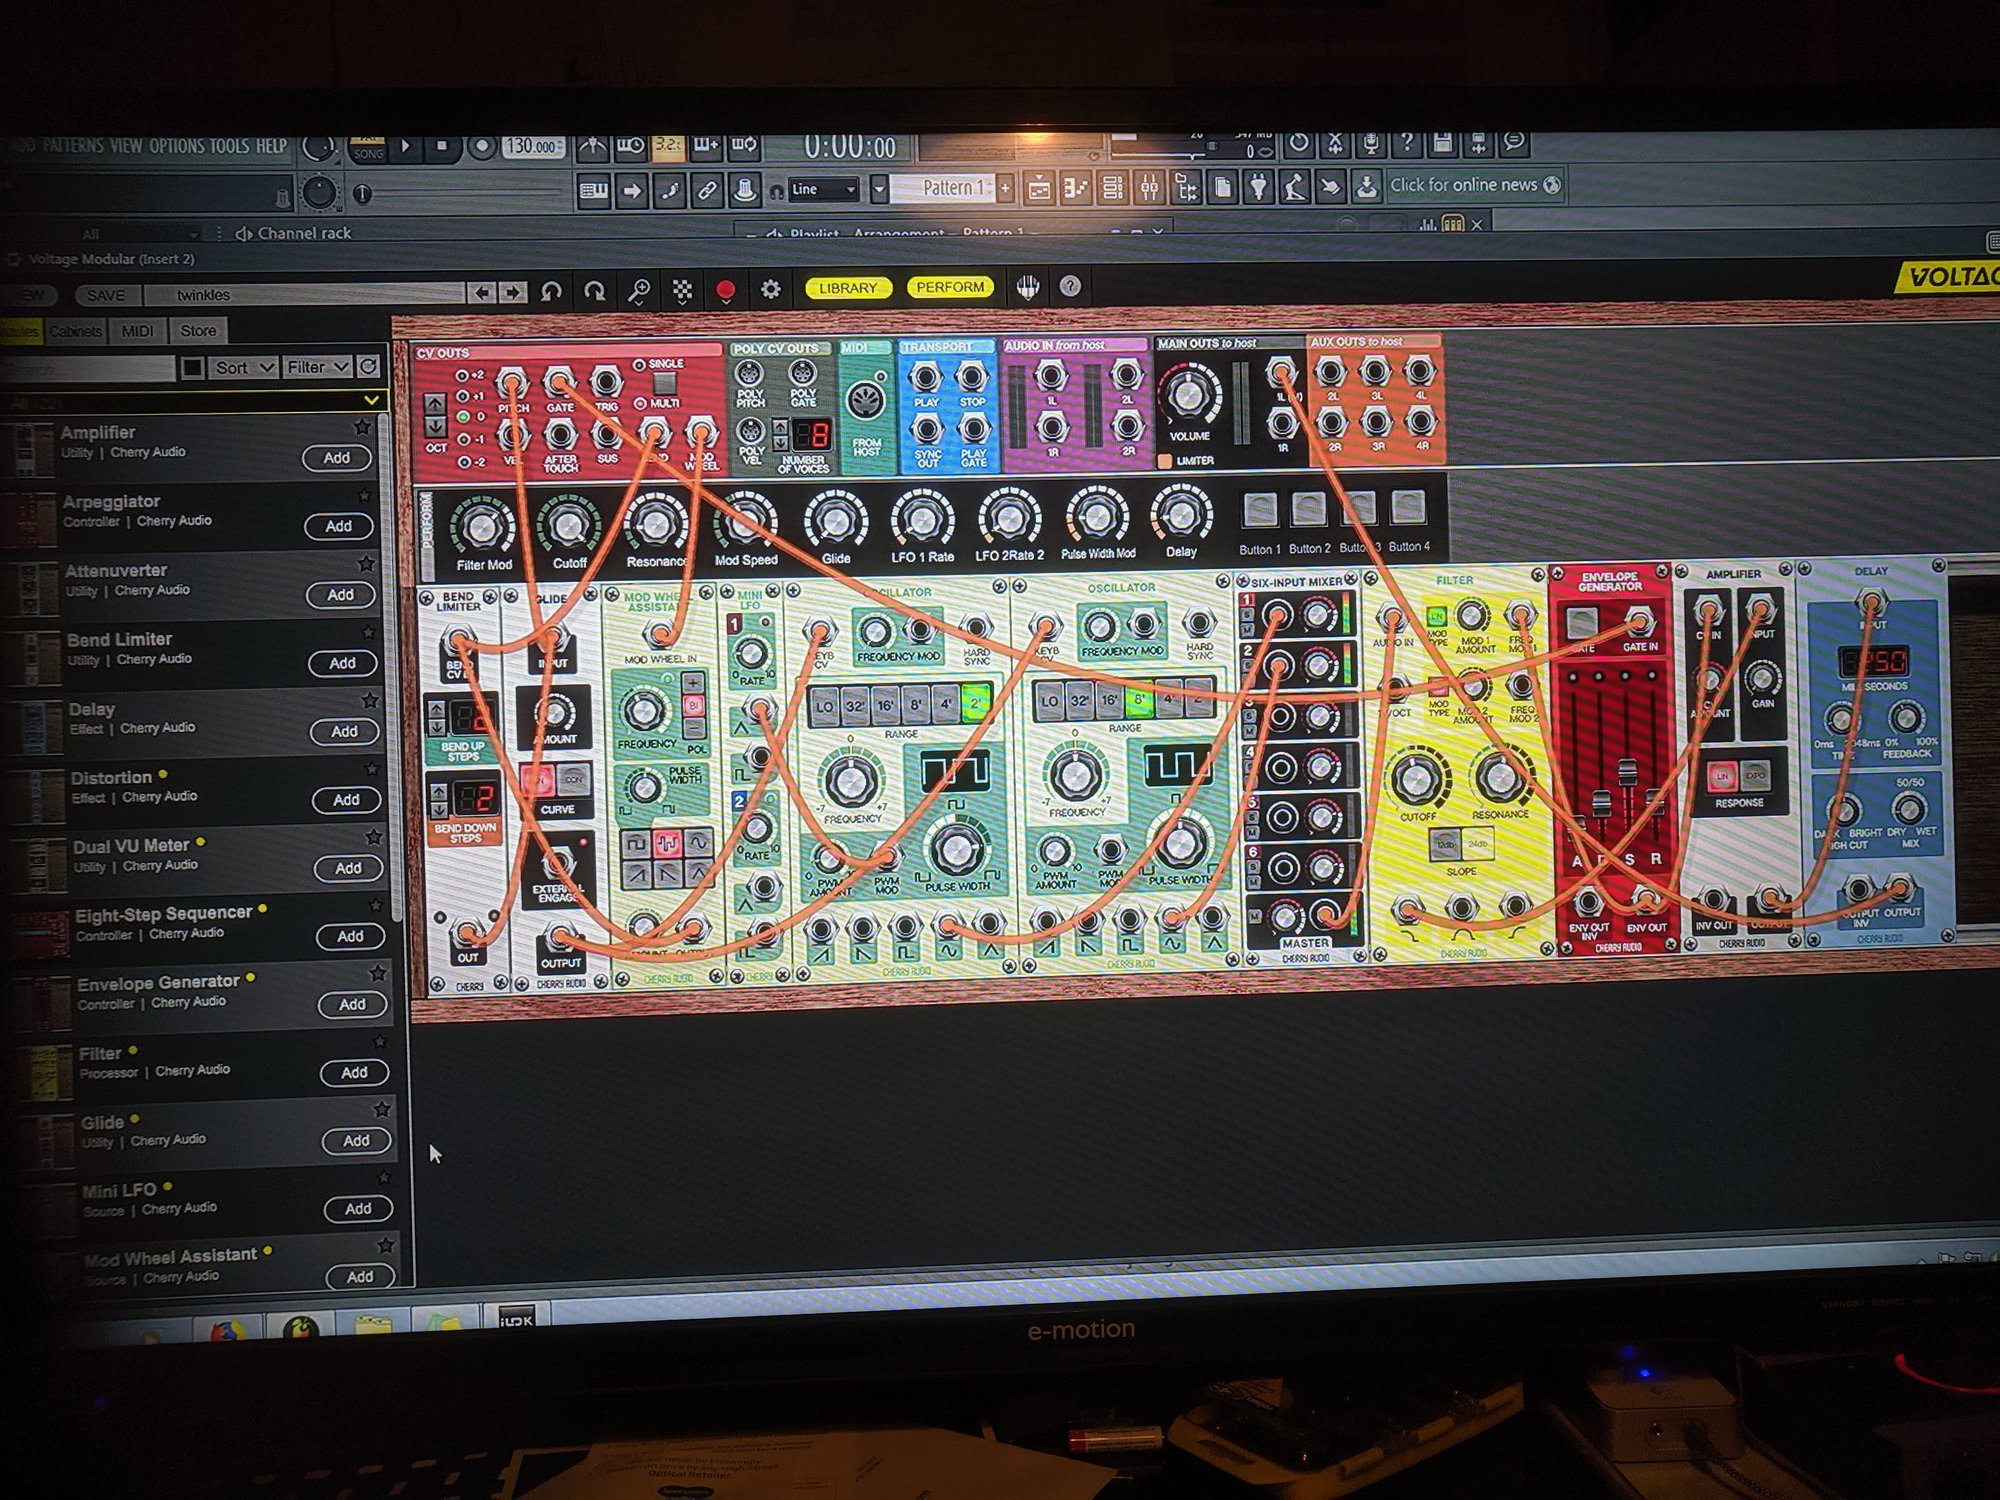2000x1500 pixels.
Task: Increase octave with the OCT up arrow
Action: pyautogui.click(x=436, y=404)
